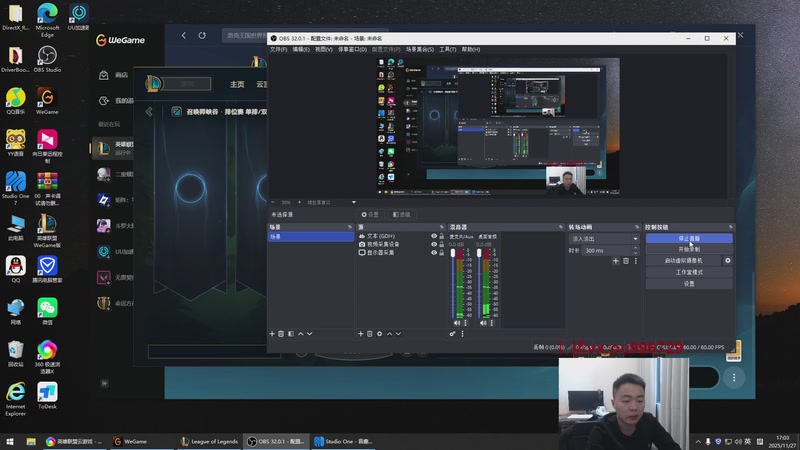Open the View menu in OBS

(x=323, y=49)
